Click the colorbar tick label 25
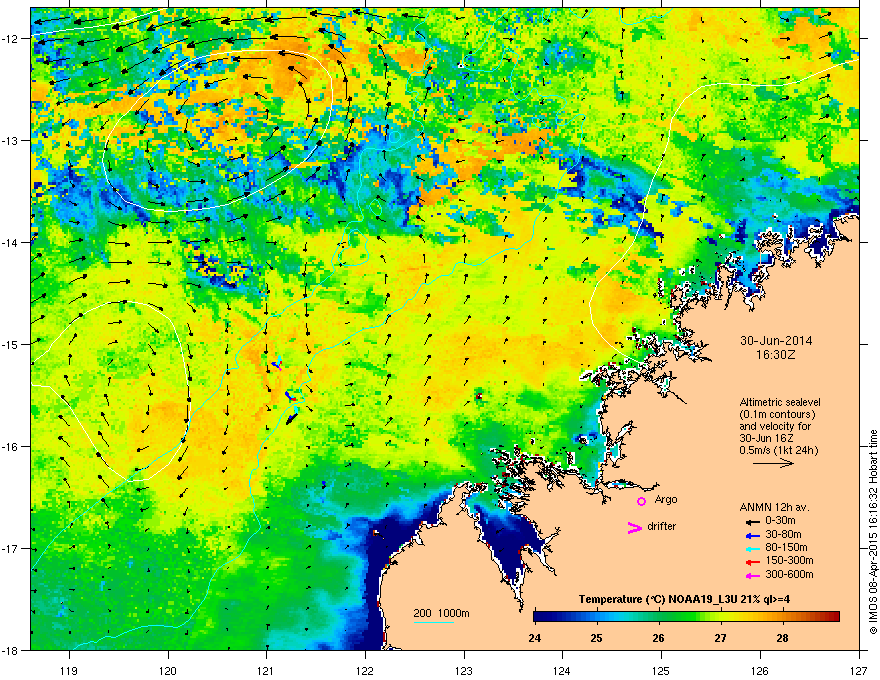The image size is (880, 680). pyautogui.click(x=597, y=638)
